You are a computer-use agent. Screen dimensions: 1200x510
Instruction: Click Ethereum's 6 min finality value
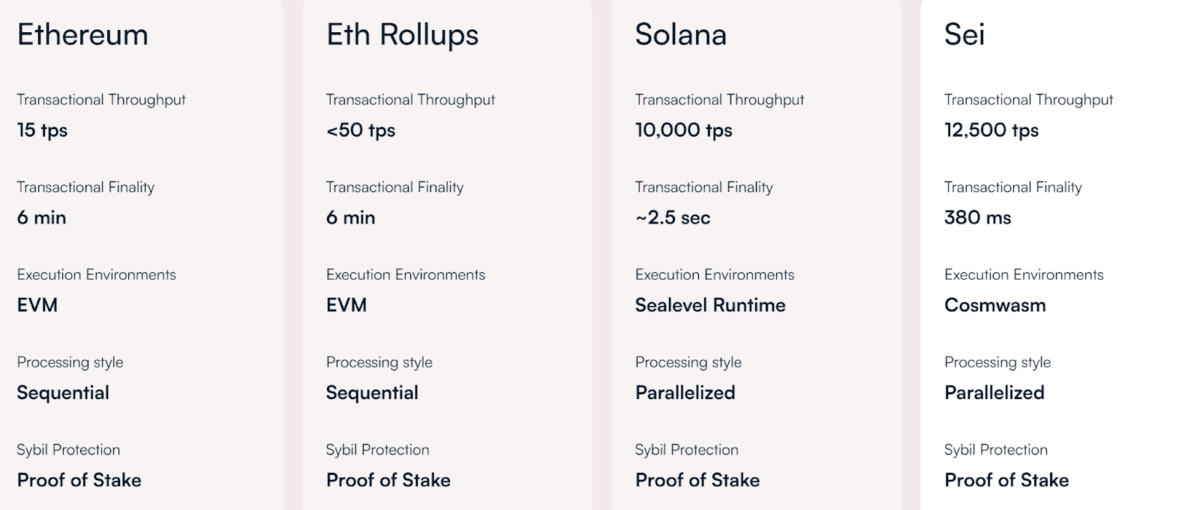(x=41, y=218)
